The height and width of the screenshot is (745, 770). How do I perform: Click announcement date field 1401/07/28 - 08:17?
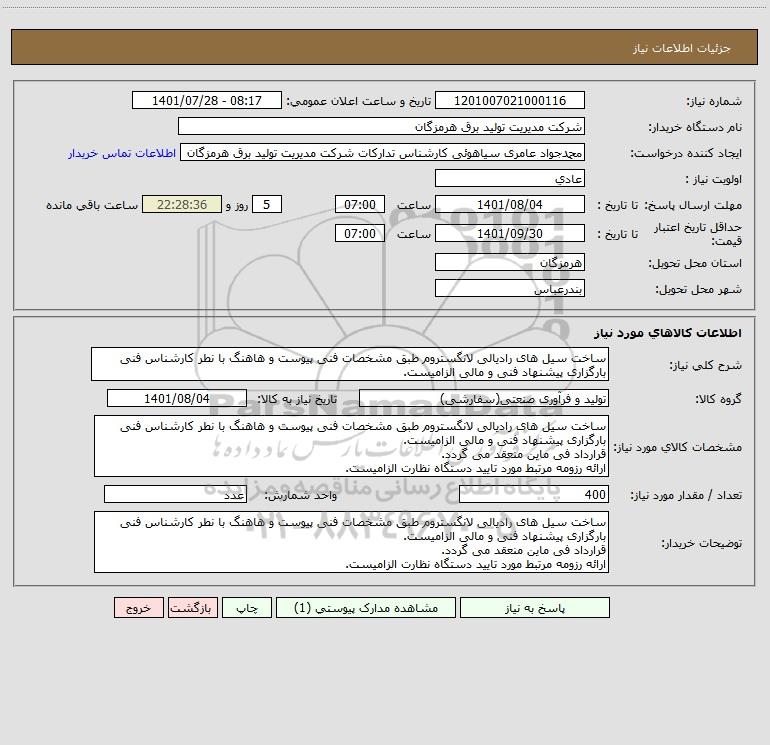pos(207,100)
